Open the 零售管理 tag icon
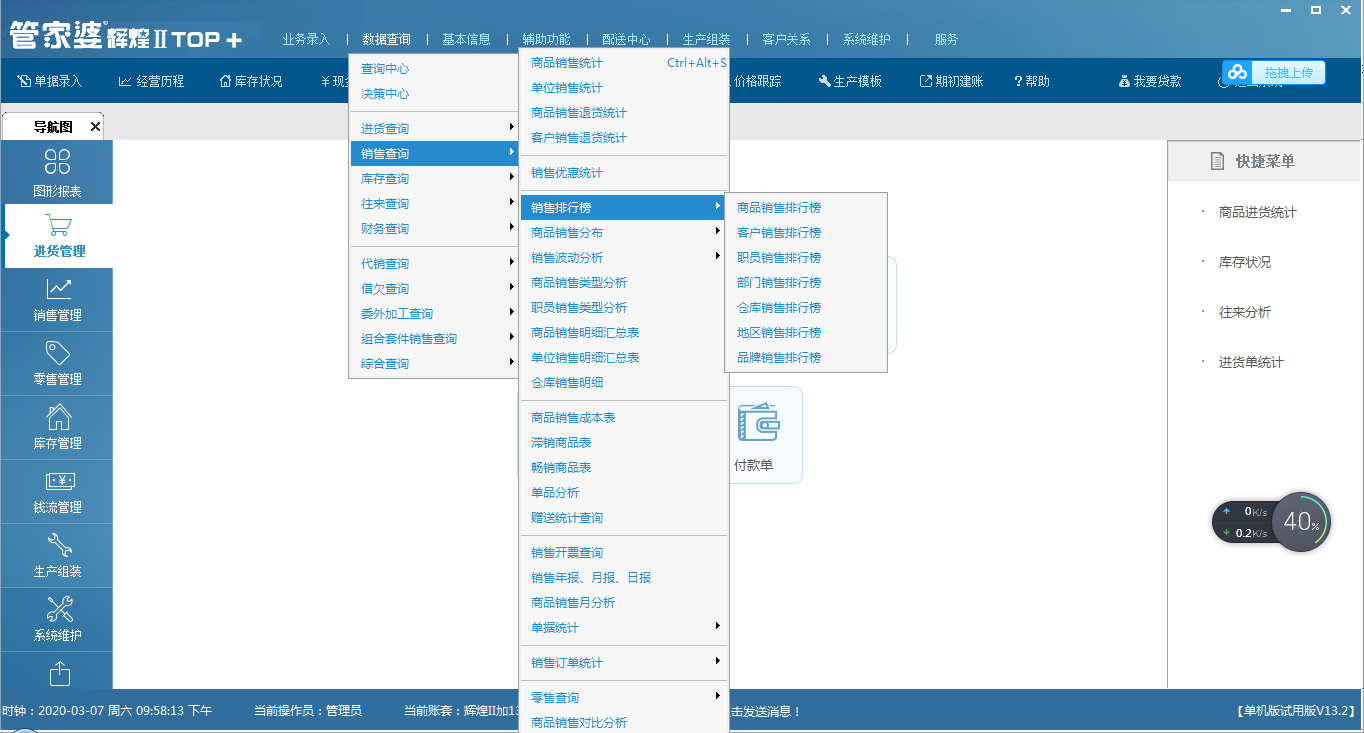 pos(57,354)
